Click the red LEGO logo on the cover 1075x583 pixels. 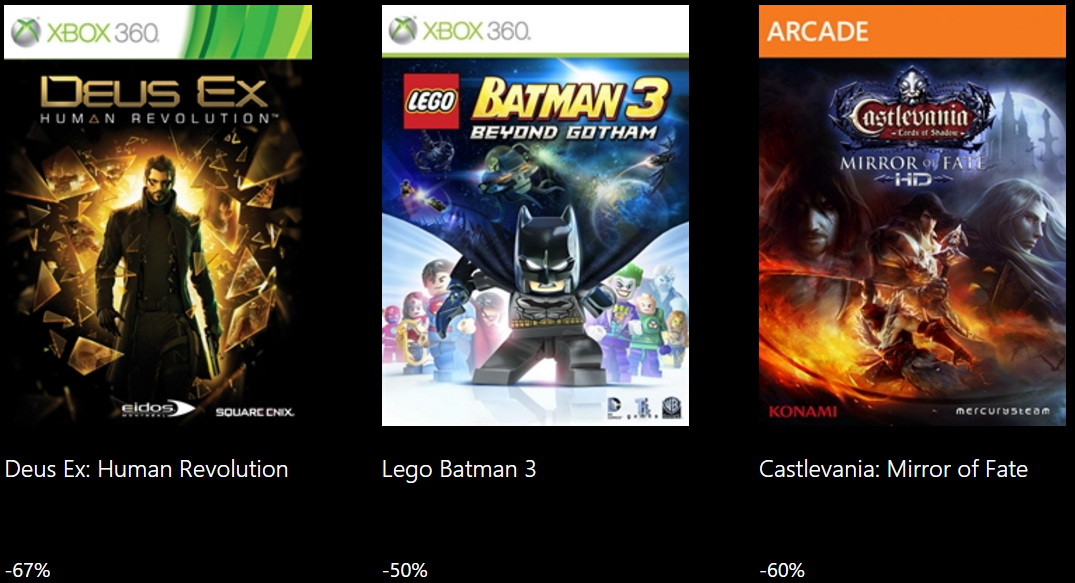click(x=431, y=102)
